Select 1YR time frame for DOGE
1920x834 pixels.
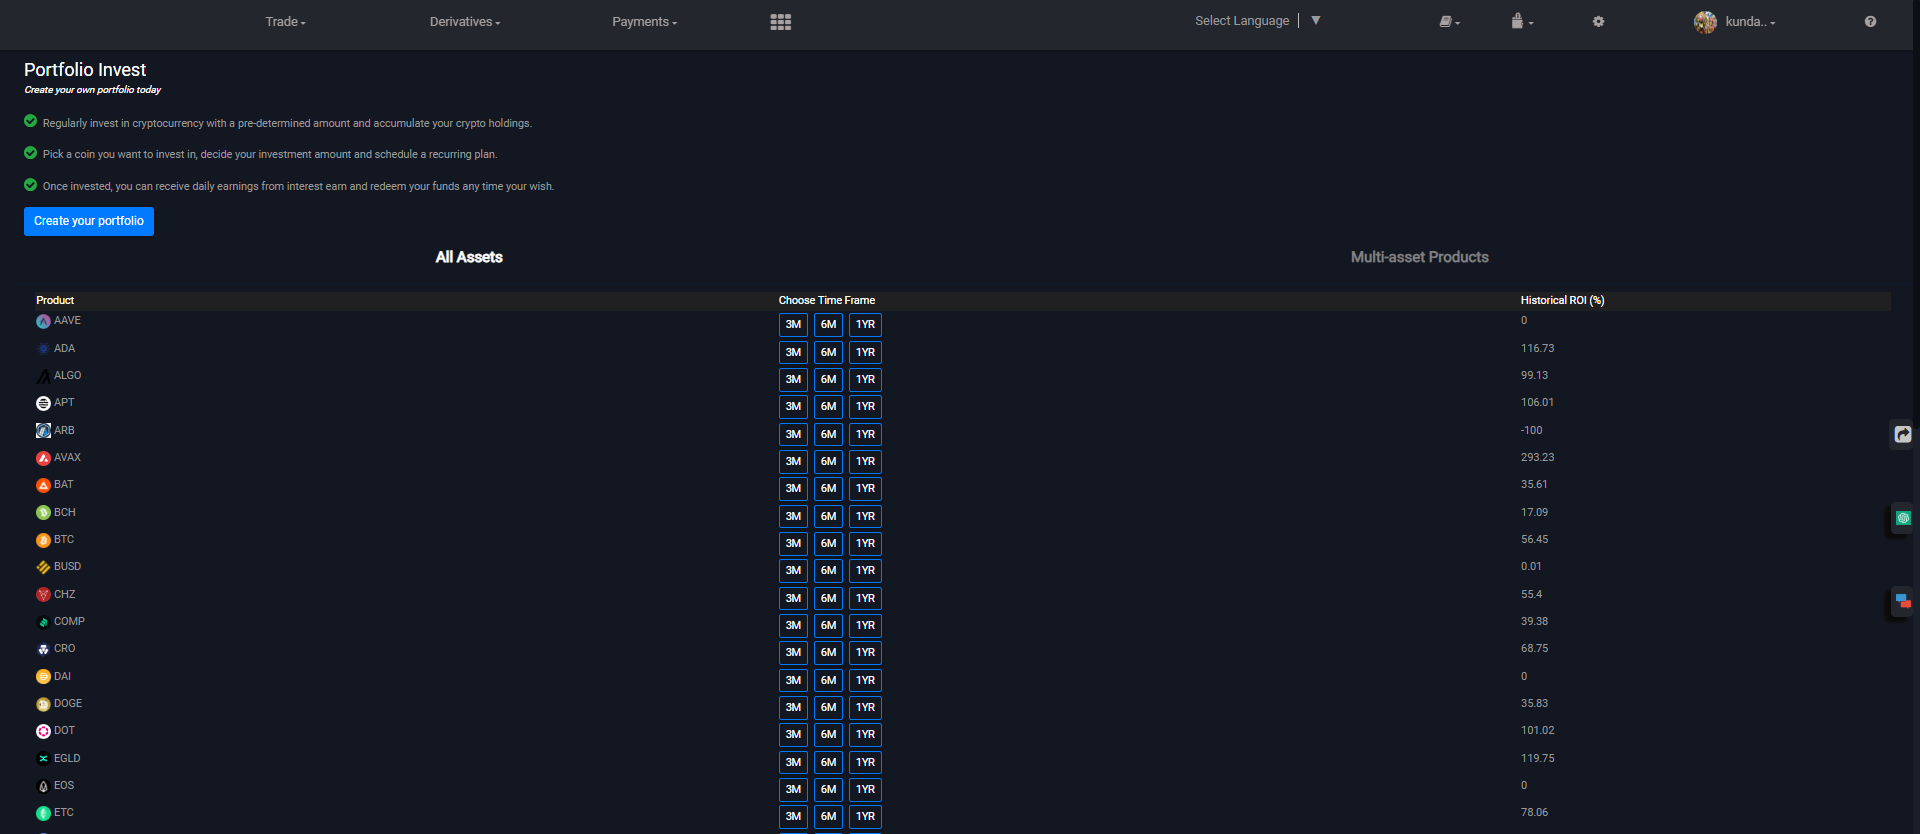(865, 708)
